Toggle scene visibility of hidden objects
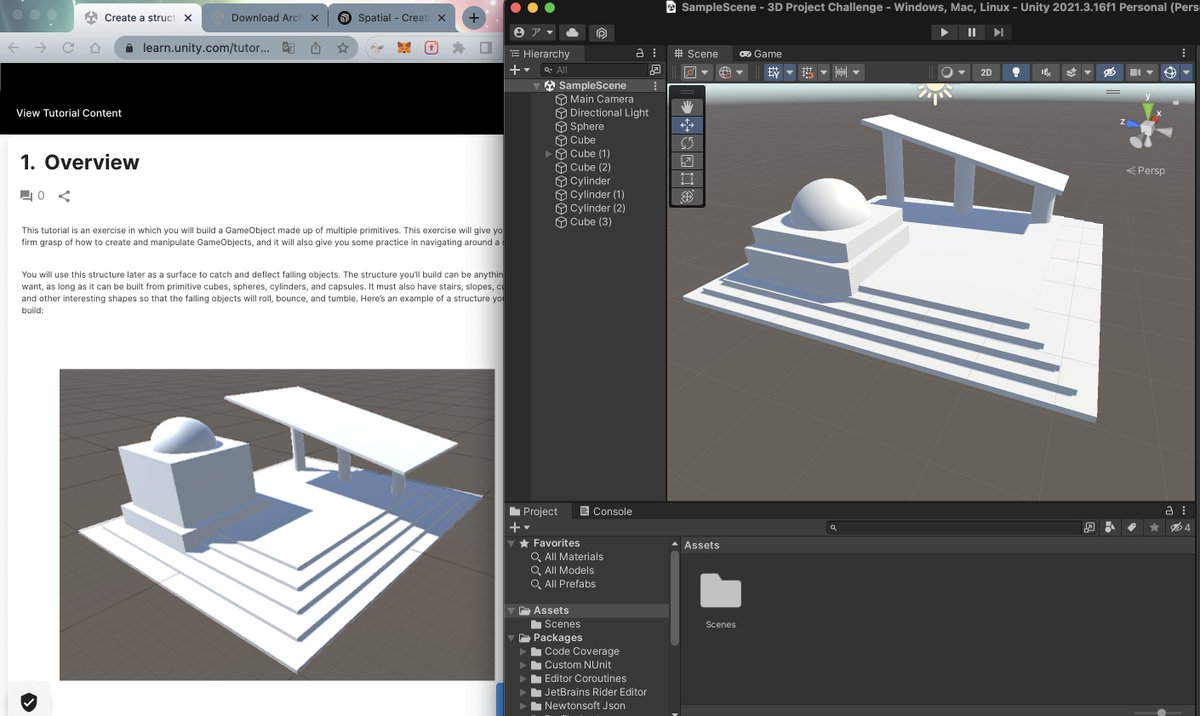 [1108, 72]
